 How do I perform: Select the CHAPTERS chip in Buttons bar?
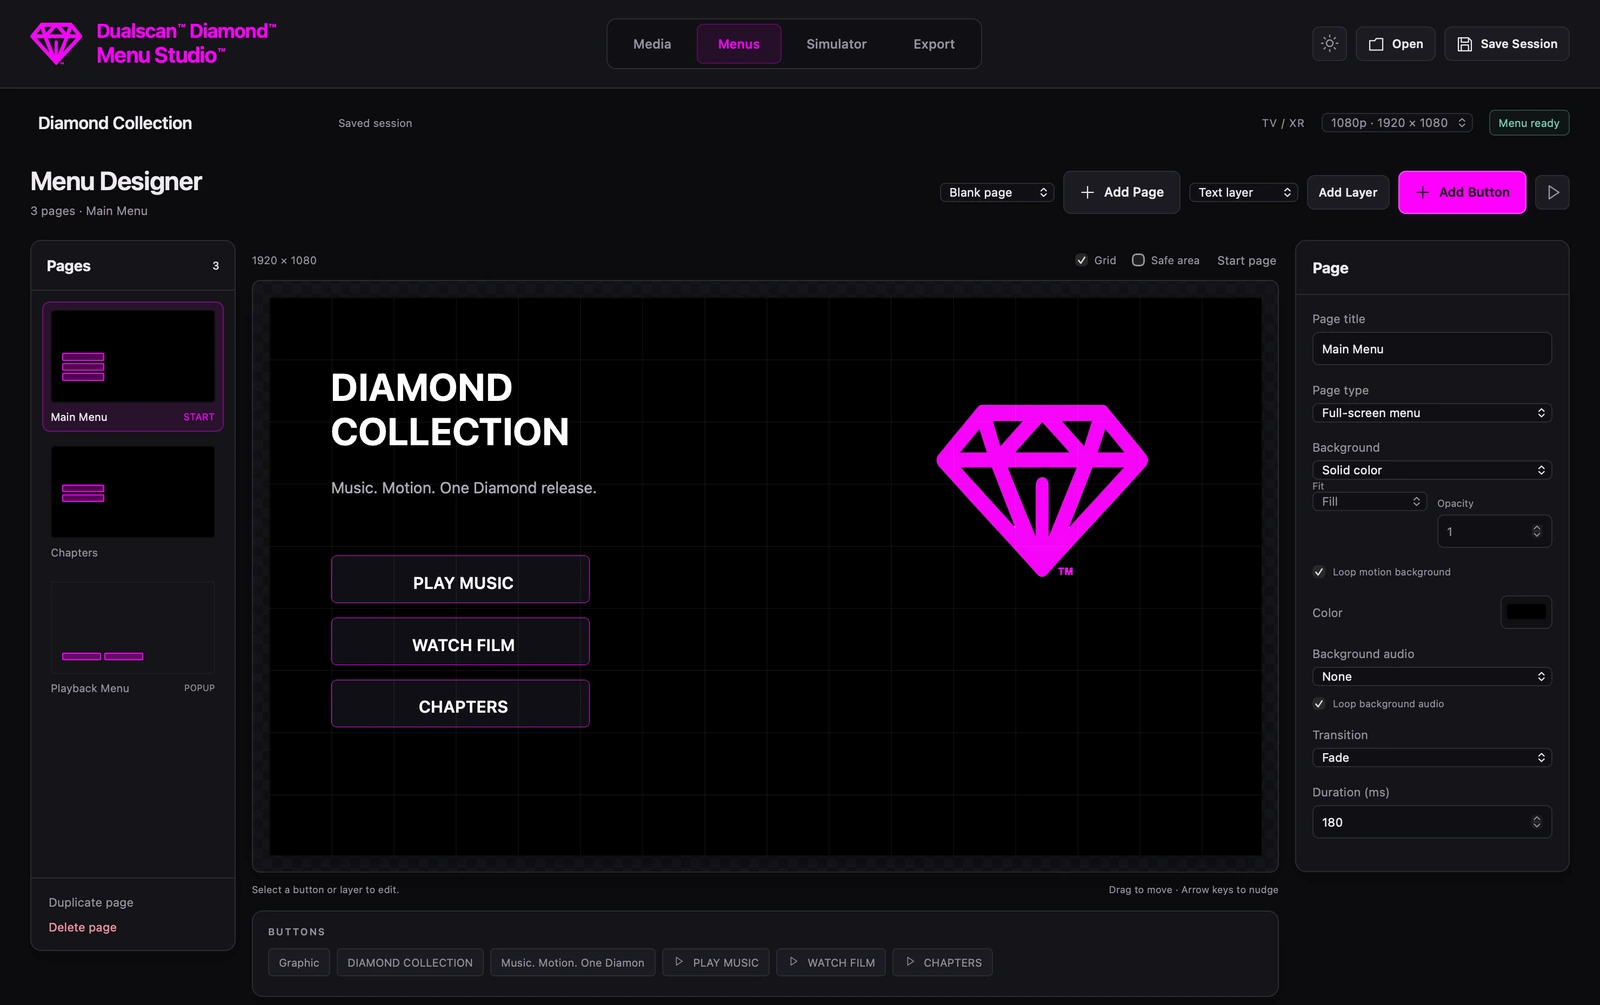pyautogui.click(x=942, y=963)
